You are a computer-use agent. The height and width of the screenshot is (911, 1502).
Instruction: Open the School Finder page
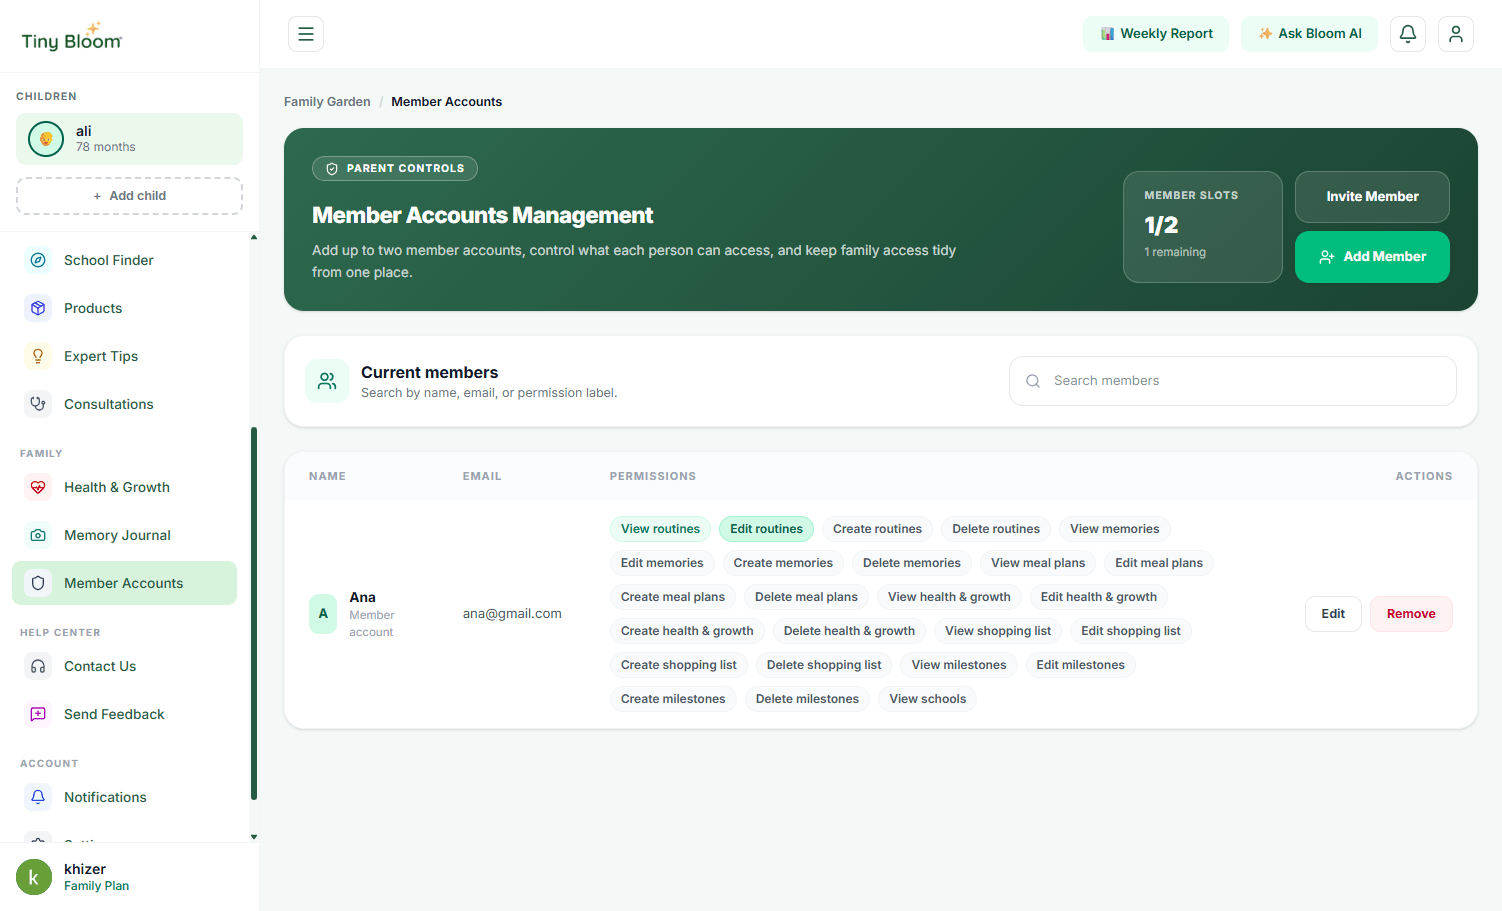[124, 260]
